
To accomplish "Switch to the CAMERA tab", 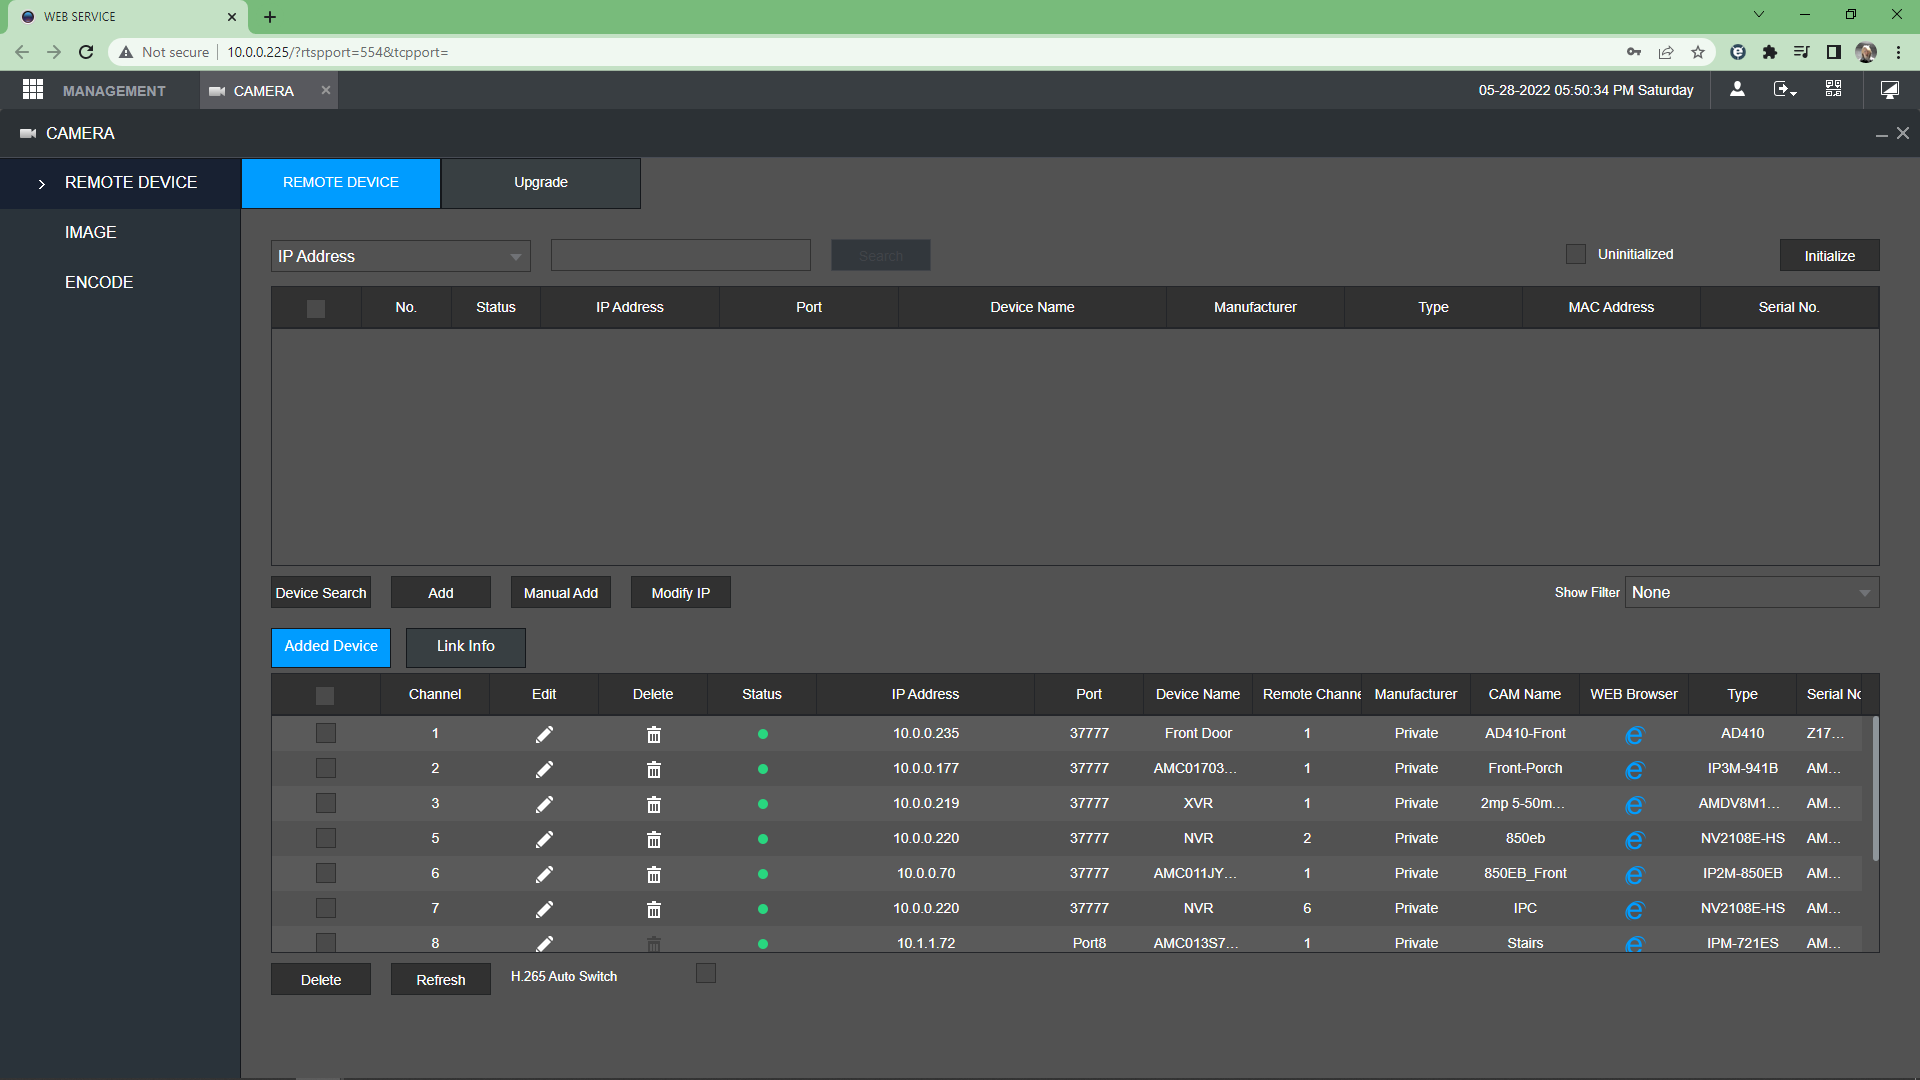I will click(264, 91).
